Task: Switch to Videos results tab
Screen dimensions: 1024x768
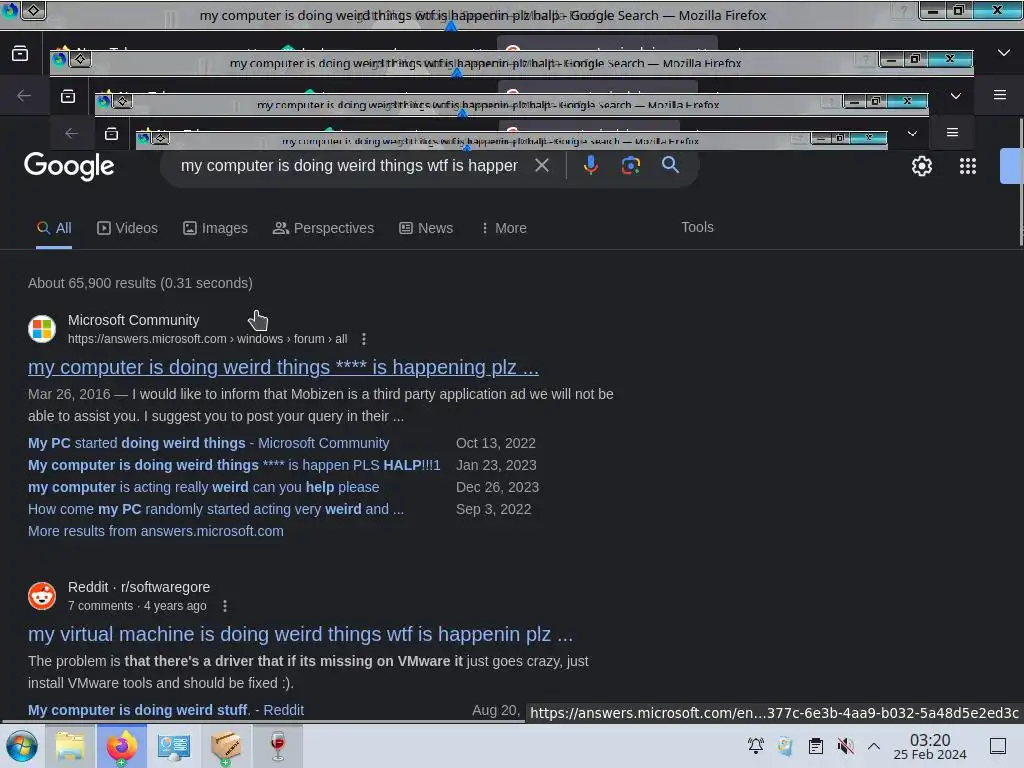Action: [x=127, y=228]
